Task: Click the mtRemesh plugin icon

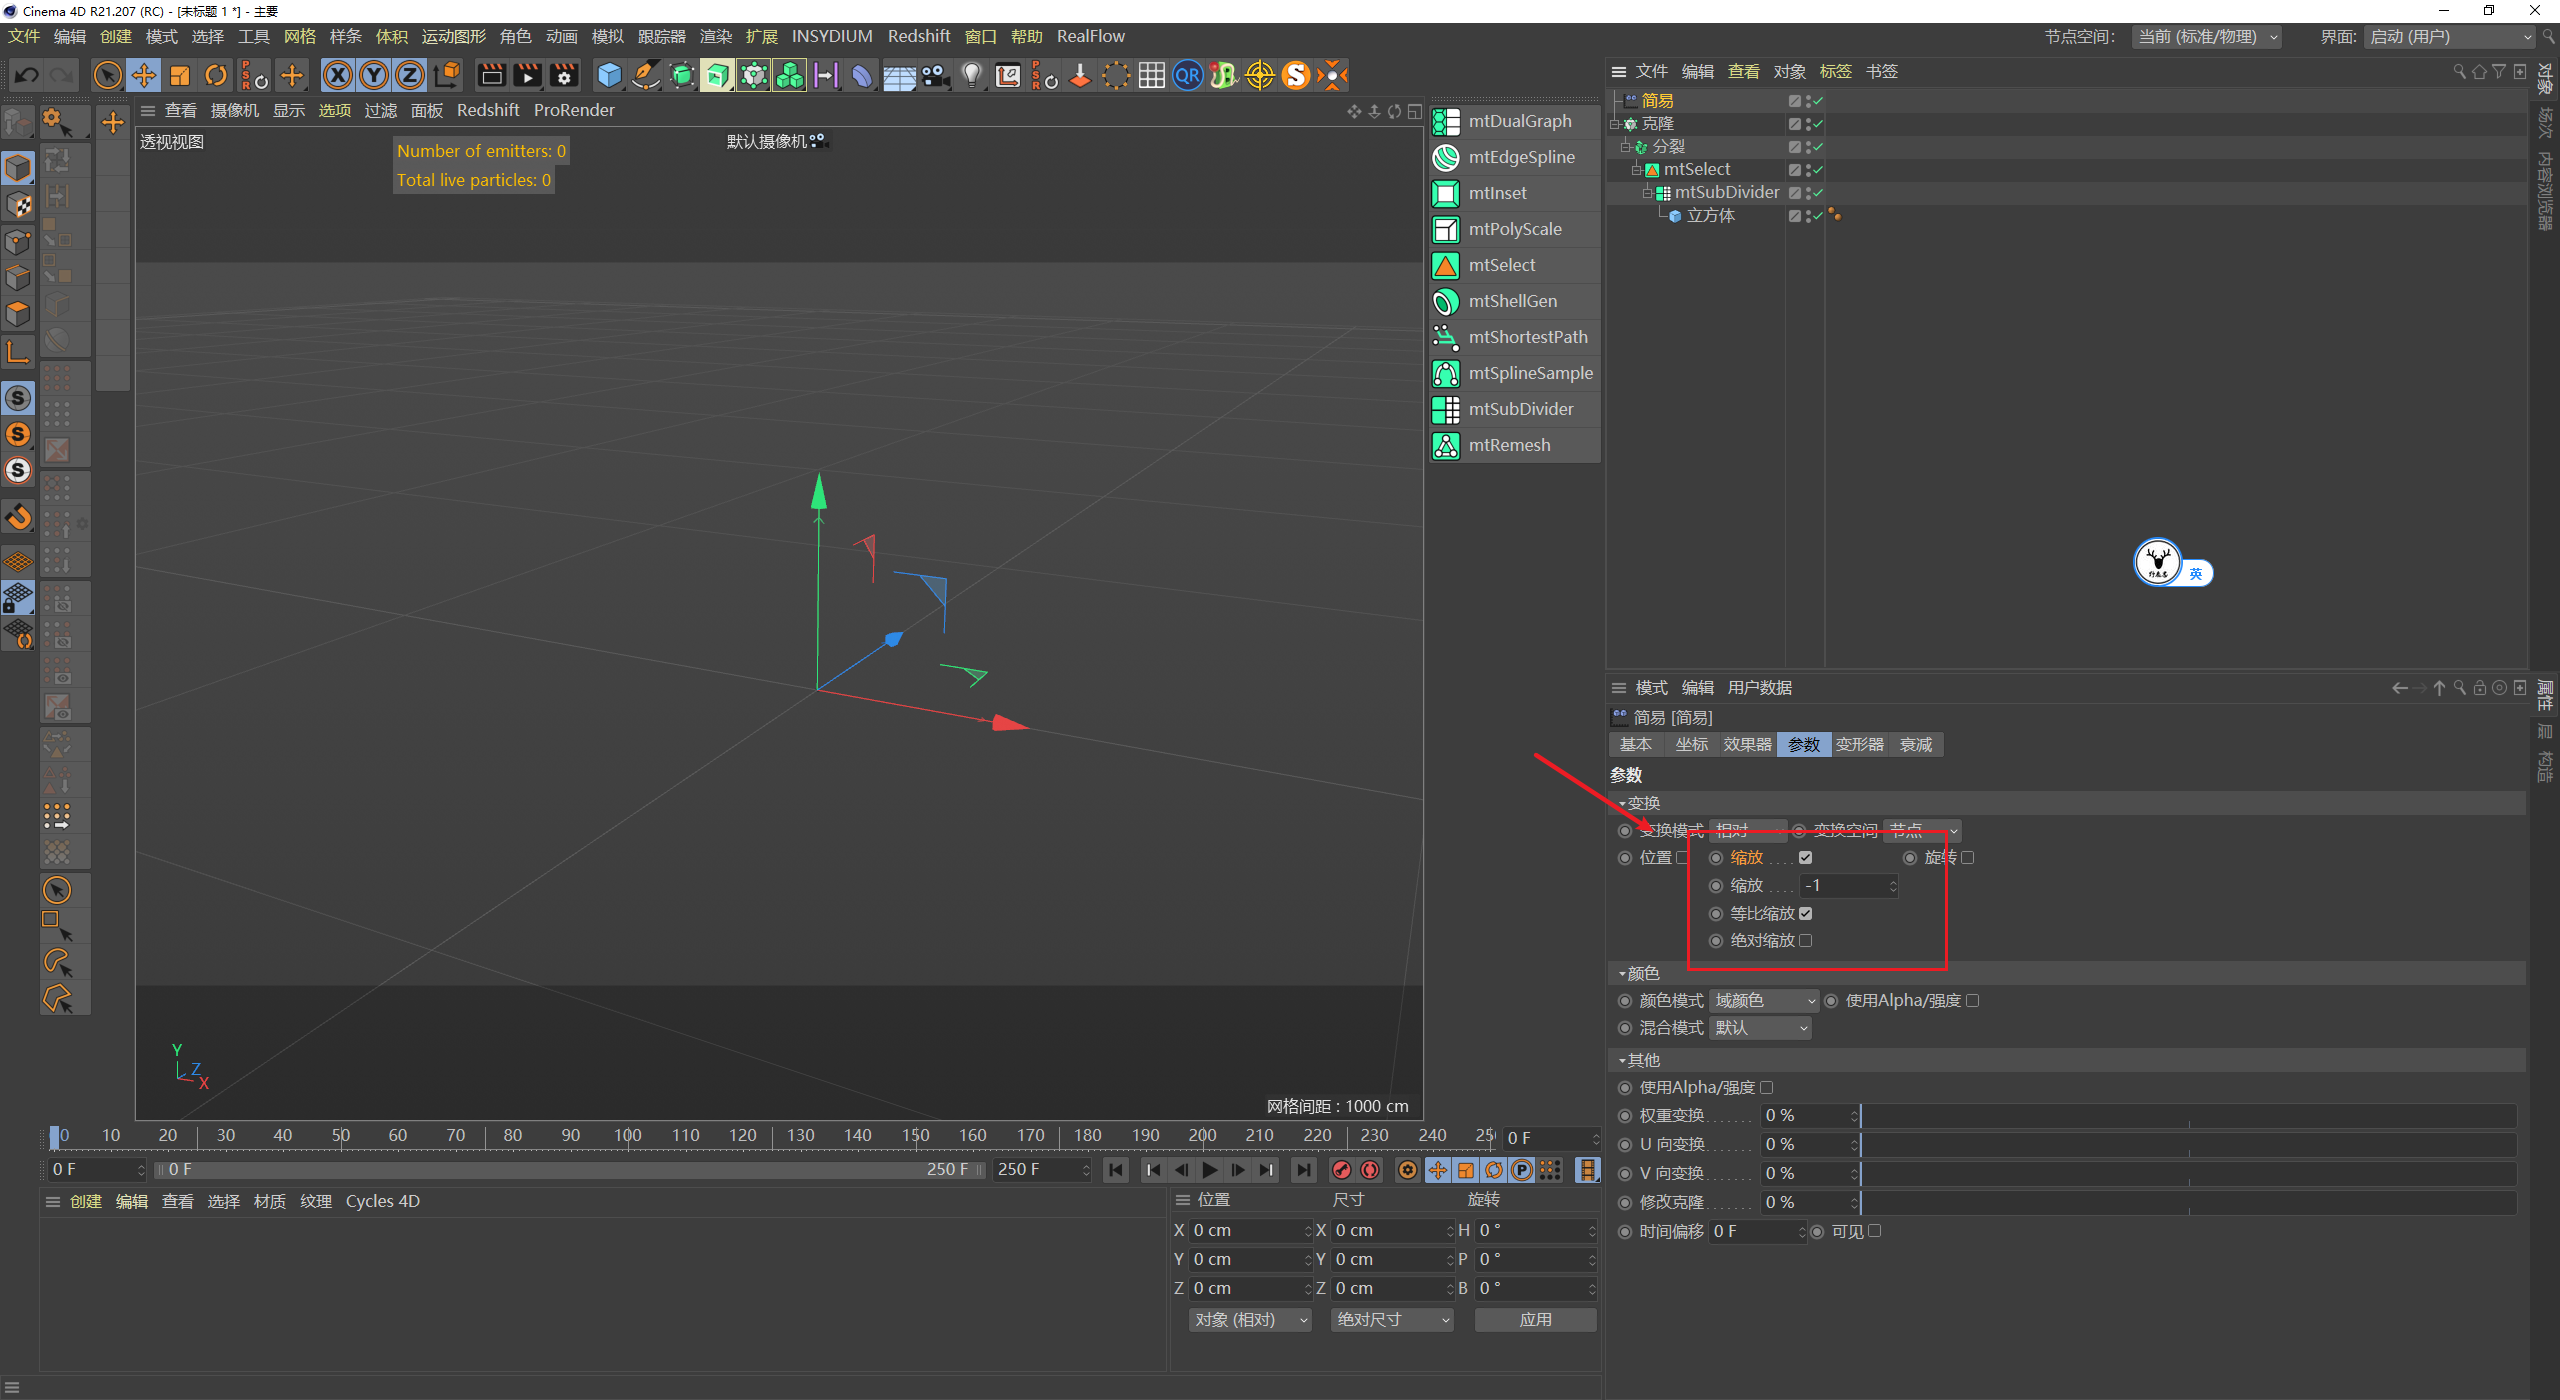Action: tap(1446, 445)
